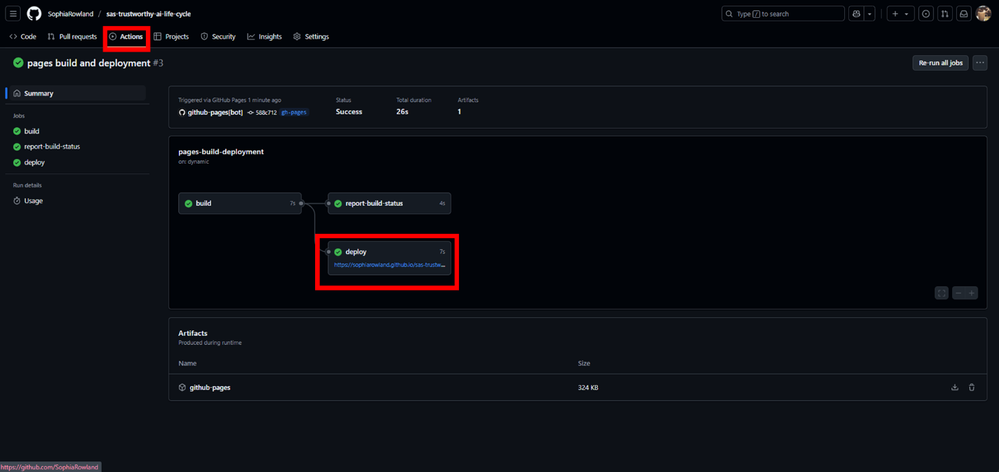This screenshot has height=472, width=999.
Task: Go to the GitHub home logo
Action: (34, 13)
